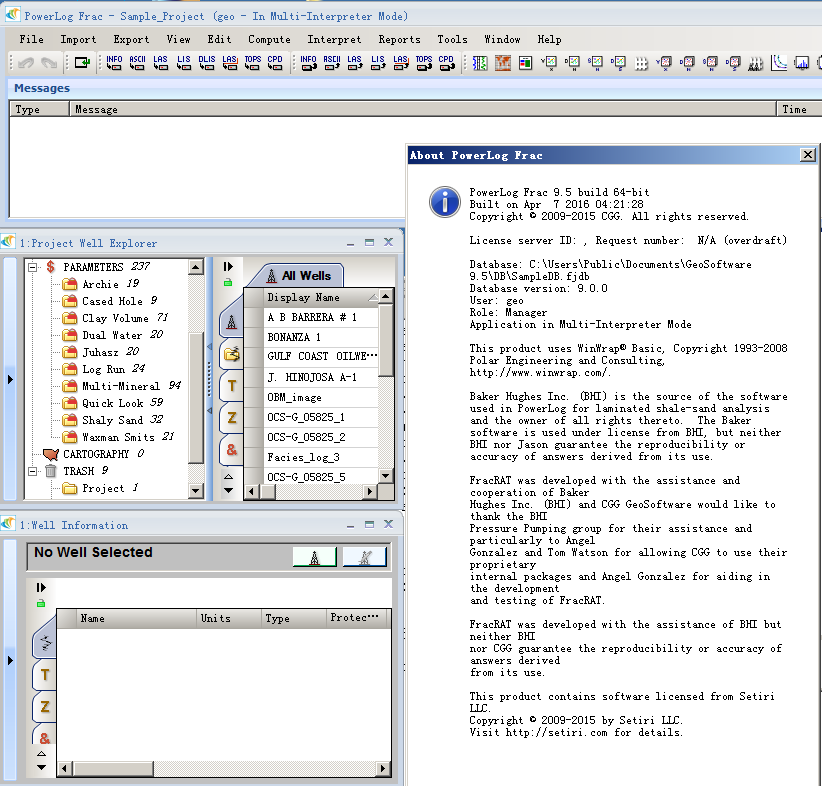Click the play-pause marker in Well Information

pyautogui.click(x=41, y=587)
